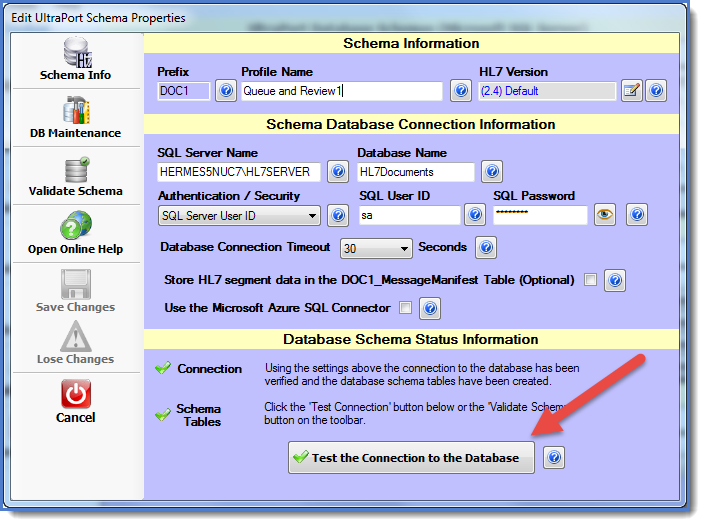
Task: Click the Database Schema Status Information header
Action: pos(411,339)
